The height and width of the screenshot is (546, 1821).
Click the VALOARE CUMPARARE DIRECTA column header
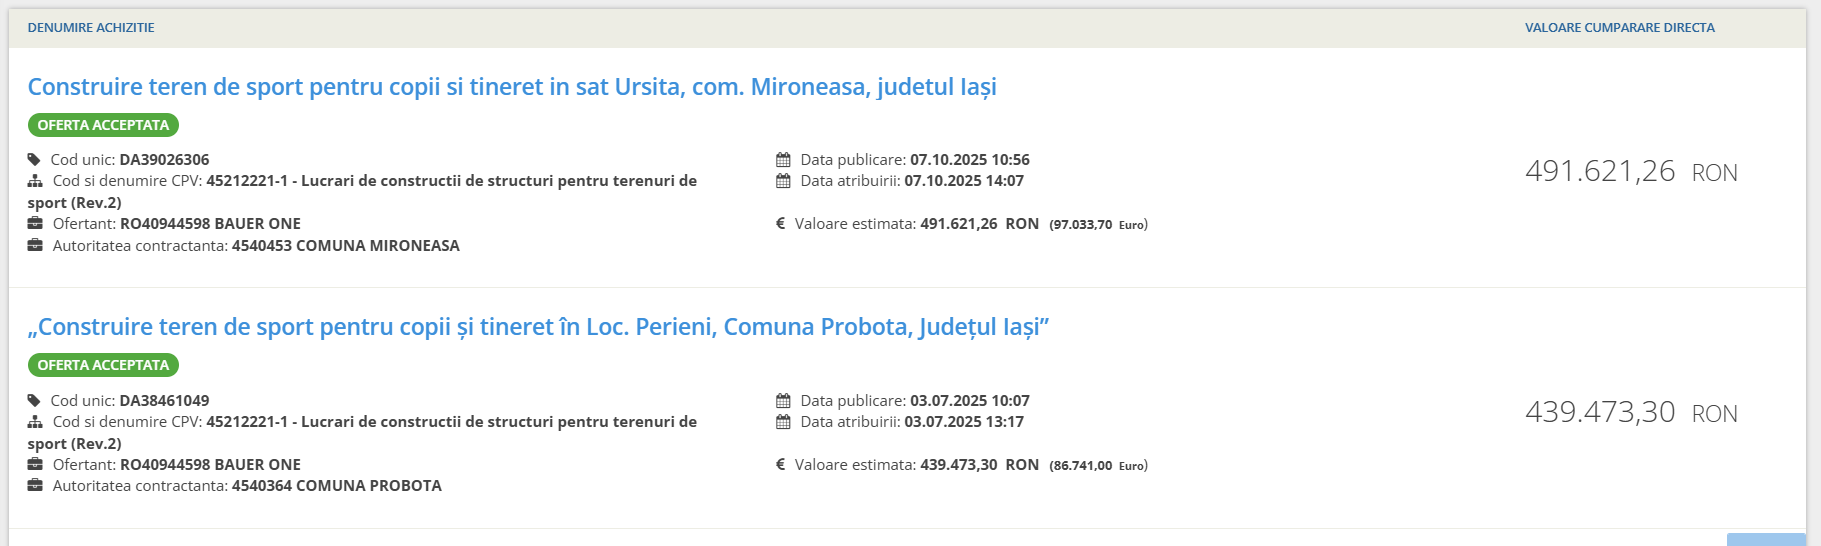click(1619, 28)
